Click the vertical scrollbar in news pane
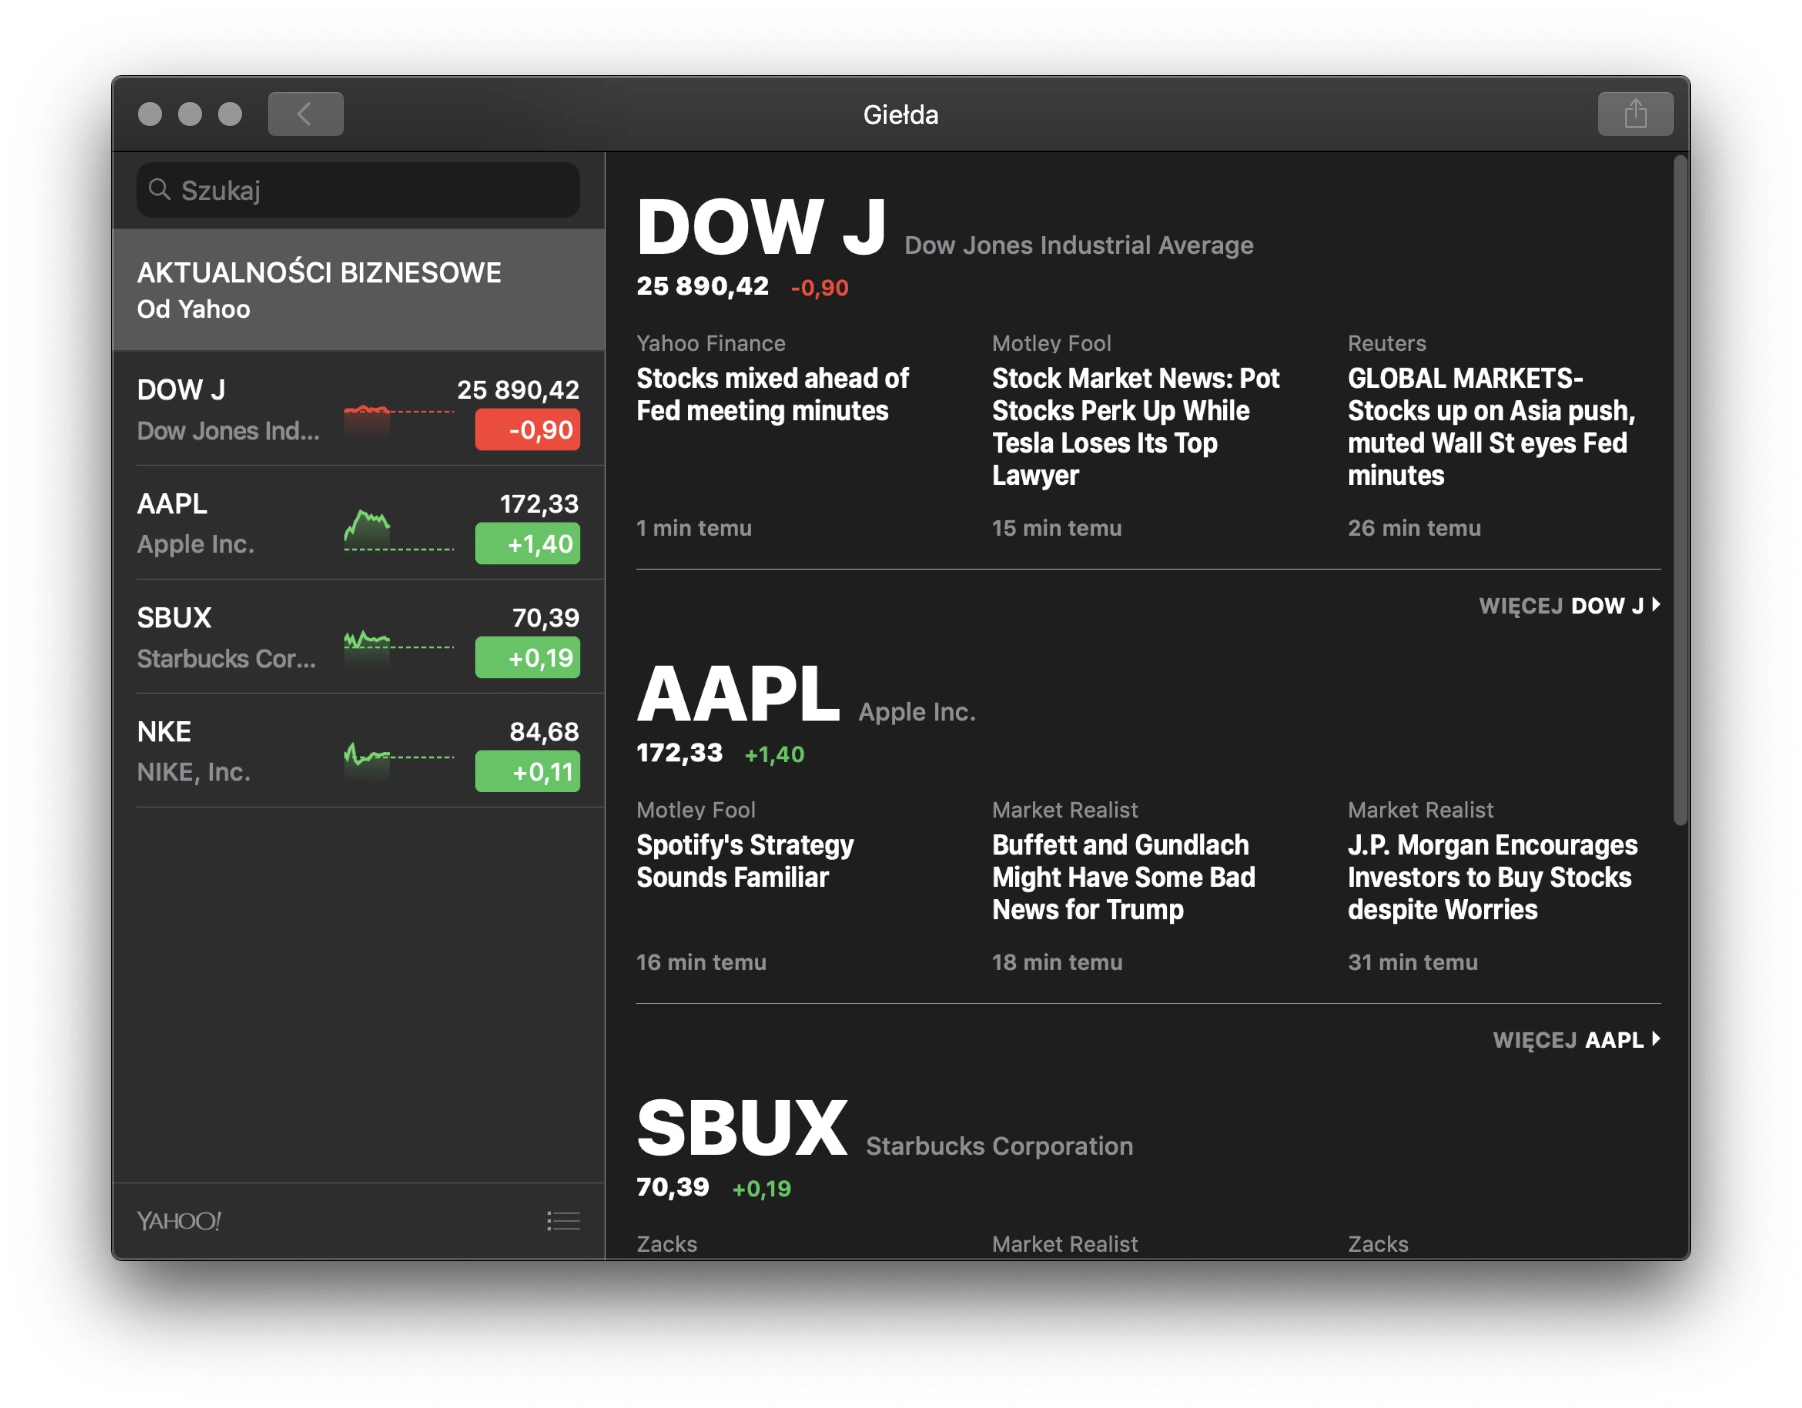 pyautogui.click(x=1681, y=490)
